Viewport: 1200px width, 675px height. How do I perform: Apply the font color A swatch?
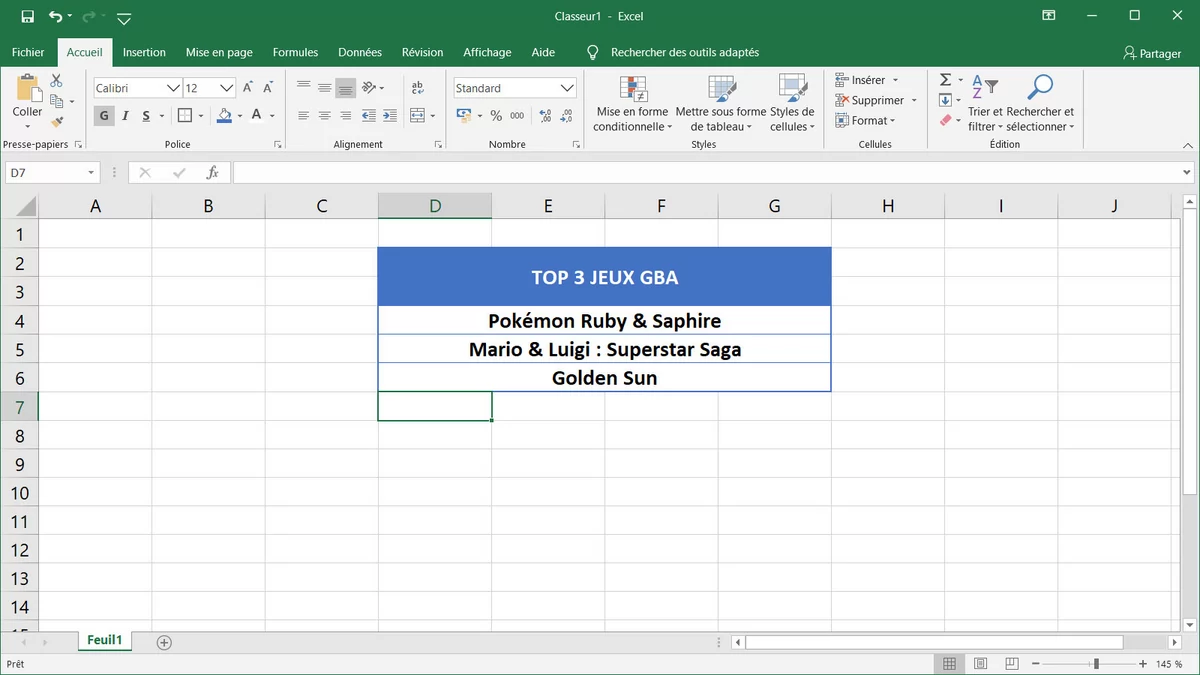[257, 116]
